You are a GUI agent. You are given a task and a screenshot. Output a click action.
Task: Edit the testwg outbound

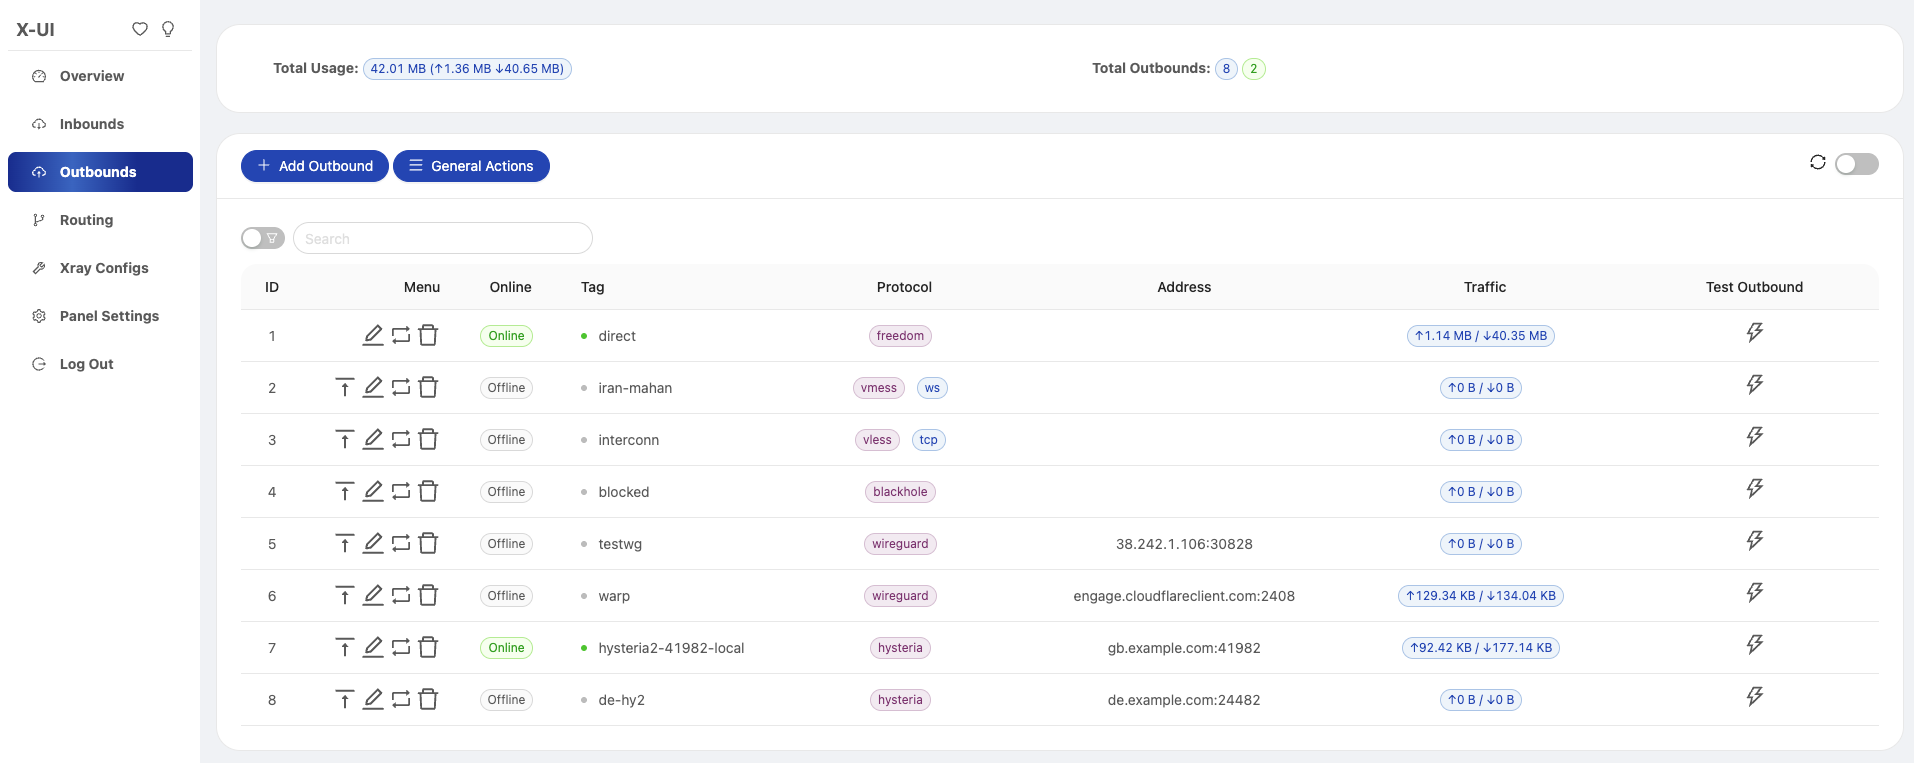(x=373, y=543)
